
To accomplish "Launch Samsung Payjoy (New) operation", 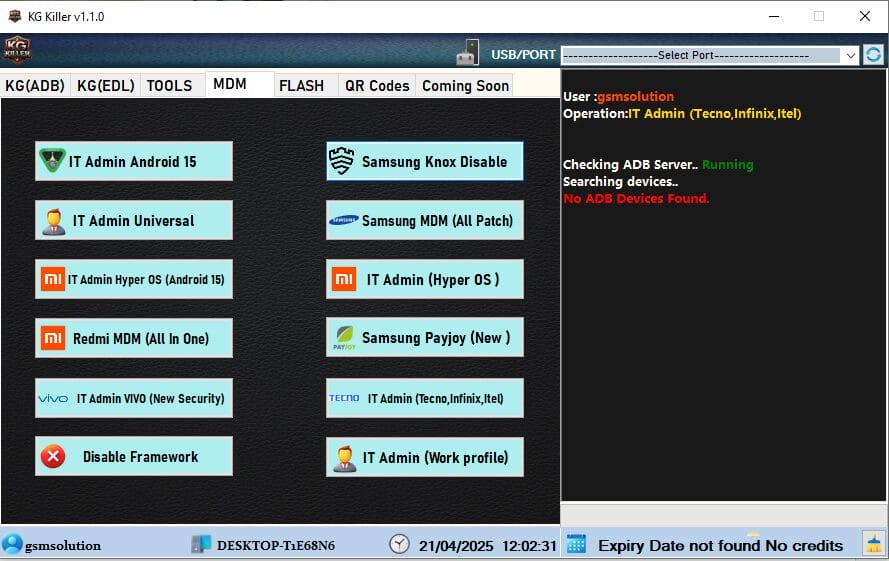I will point(424,338).
